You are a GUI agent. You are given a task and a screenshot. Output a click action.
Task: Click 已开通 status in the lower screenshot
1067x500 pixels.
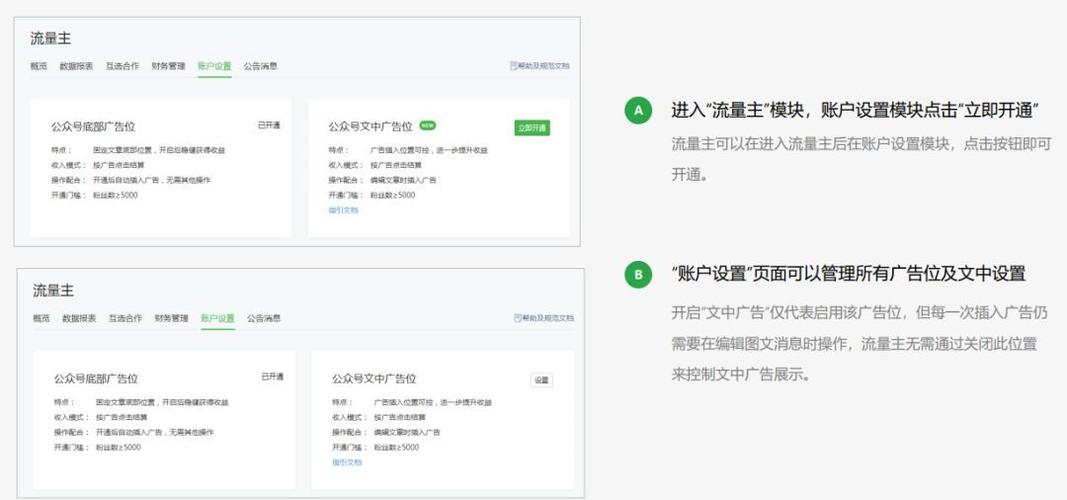[x=273, y=376]
